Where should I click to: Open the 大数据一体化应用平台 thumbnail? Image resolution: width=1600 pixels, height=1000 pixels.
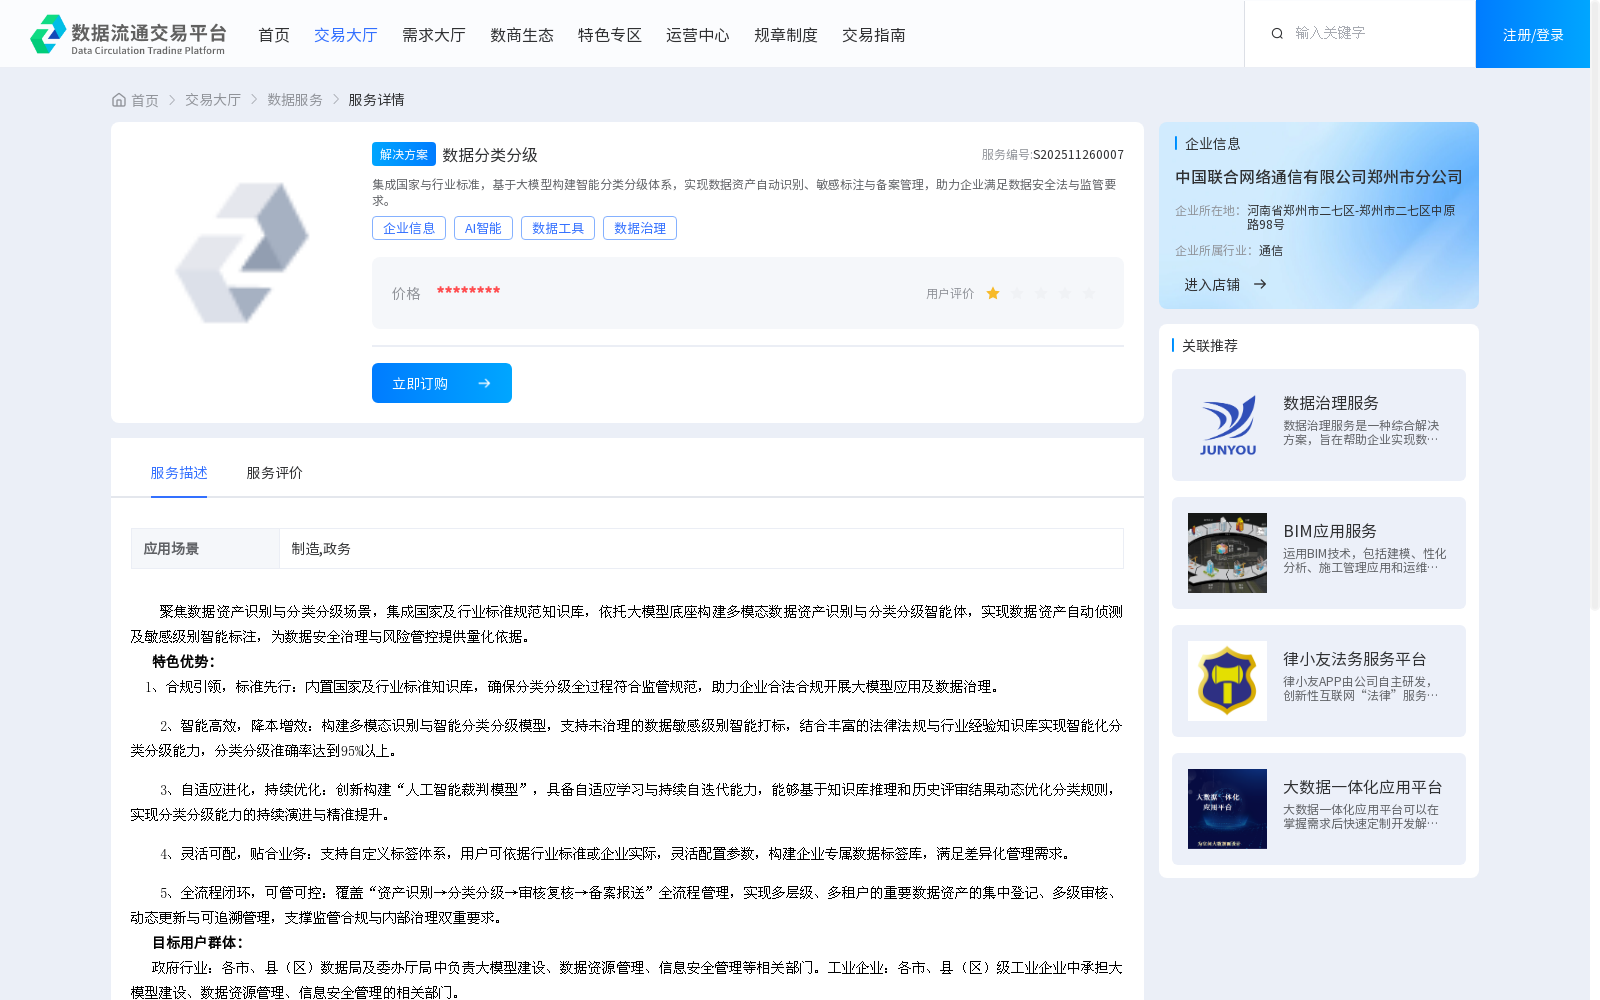click(1227, 809)
